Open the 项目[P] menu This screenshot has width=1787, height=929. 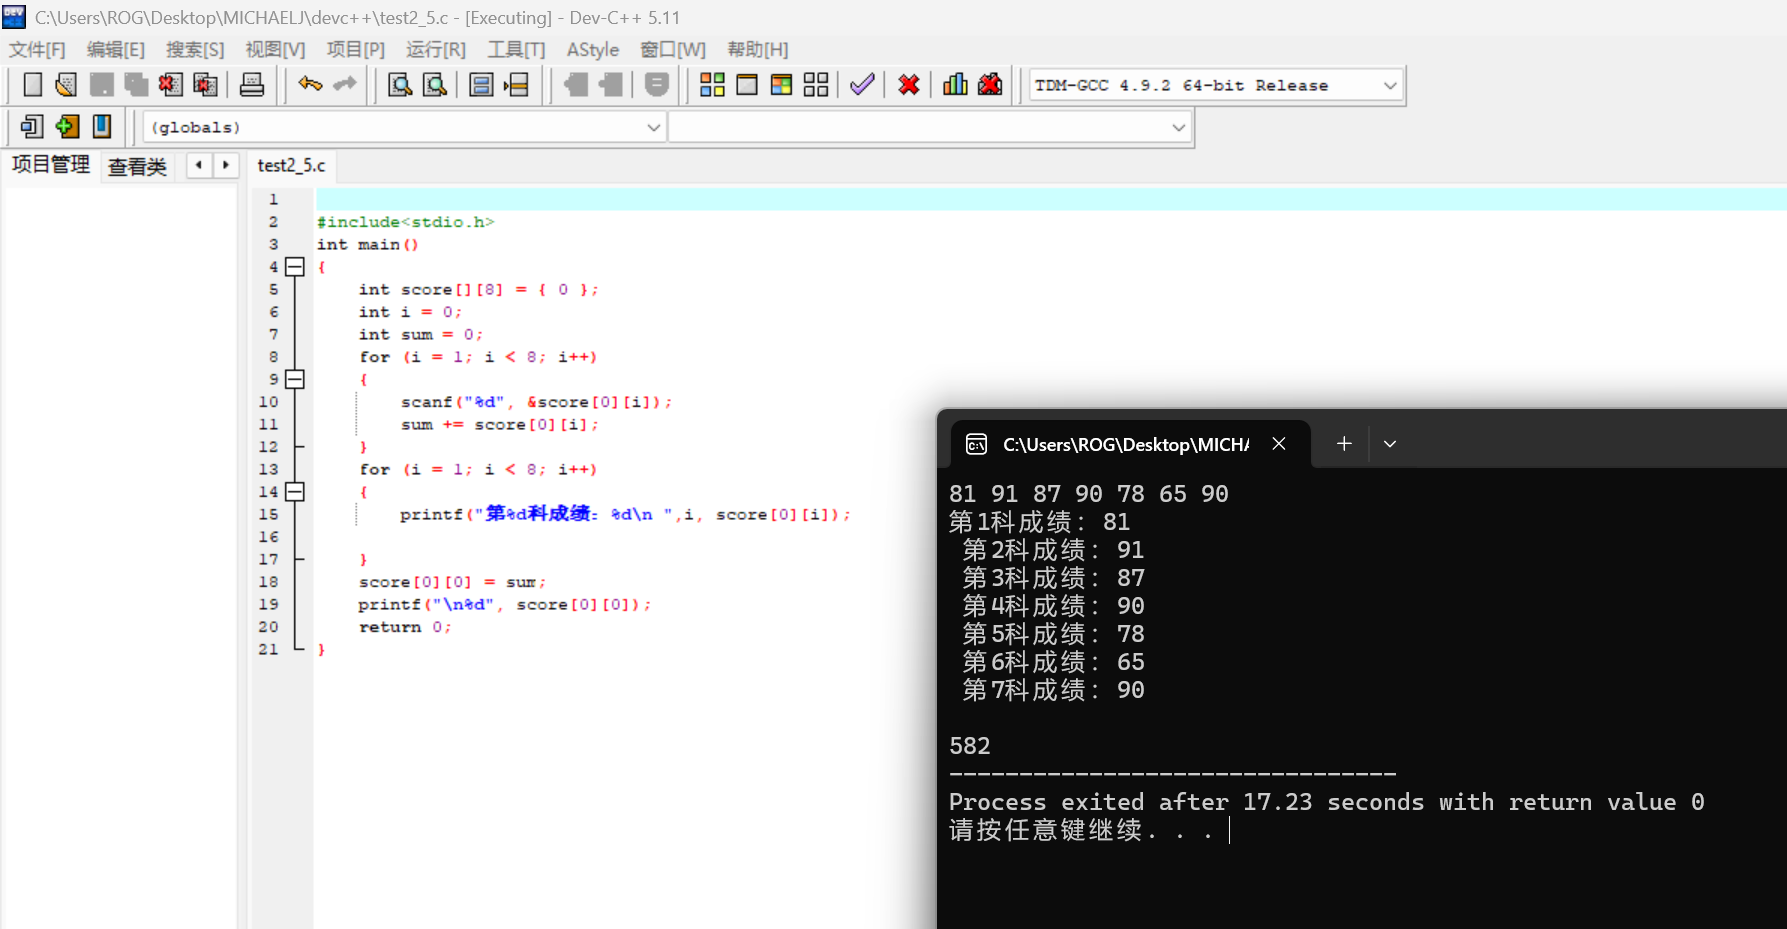(356, 49)
